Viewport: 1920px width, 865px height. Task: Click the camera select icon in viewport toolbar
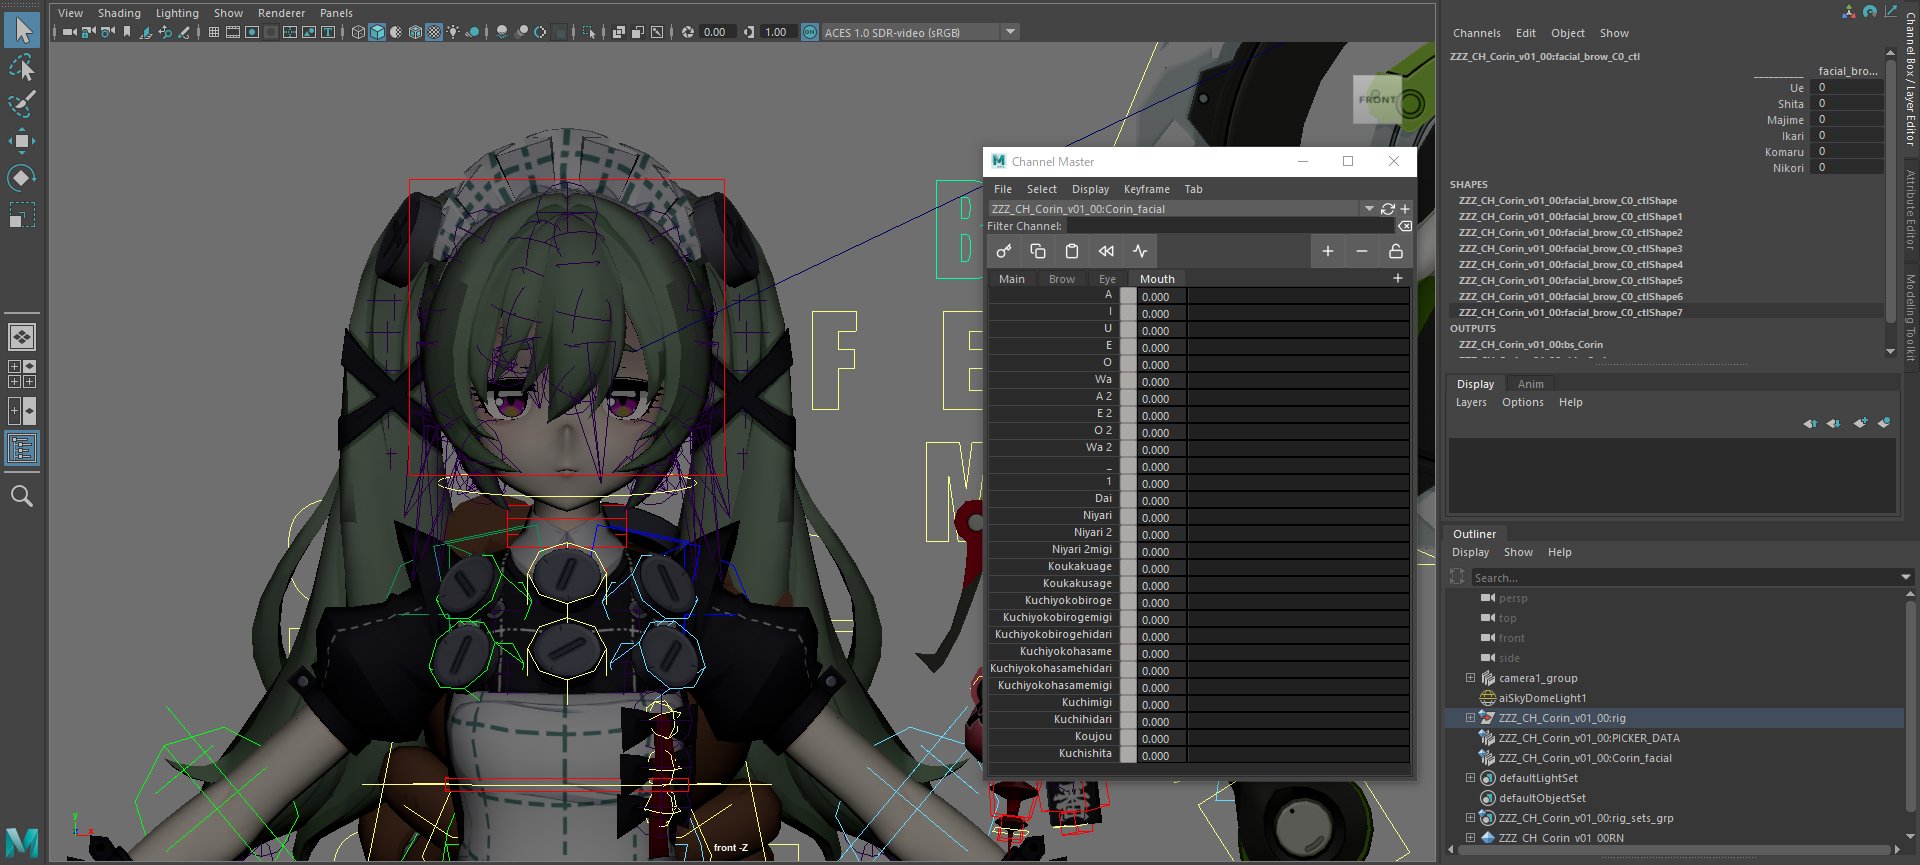tap(69, 32)
